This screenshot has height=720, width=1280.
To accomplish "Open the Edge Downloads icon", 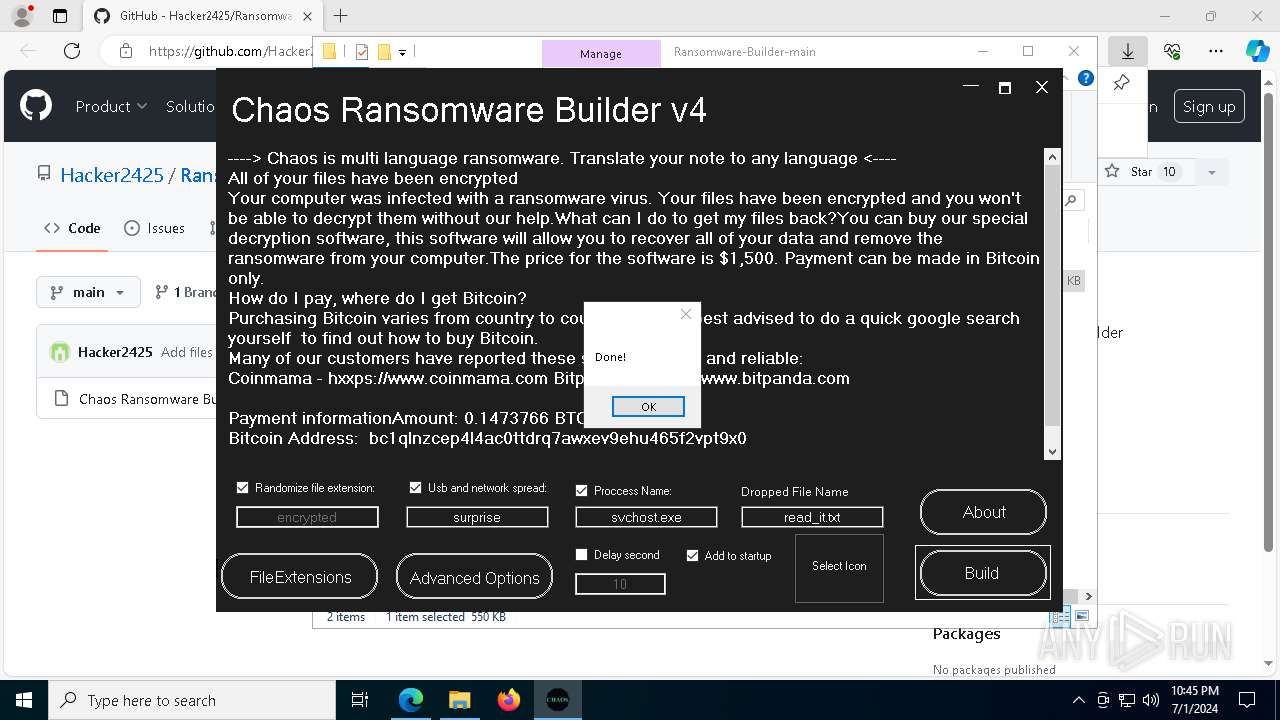I will pos(1128,51).
